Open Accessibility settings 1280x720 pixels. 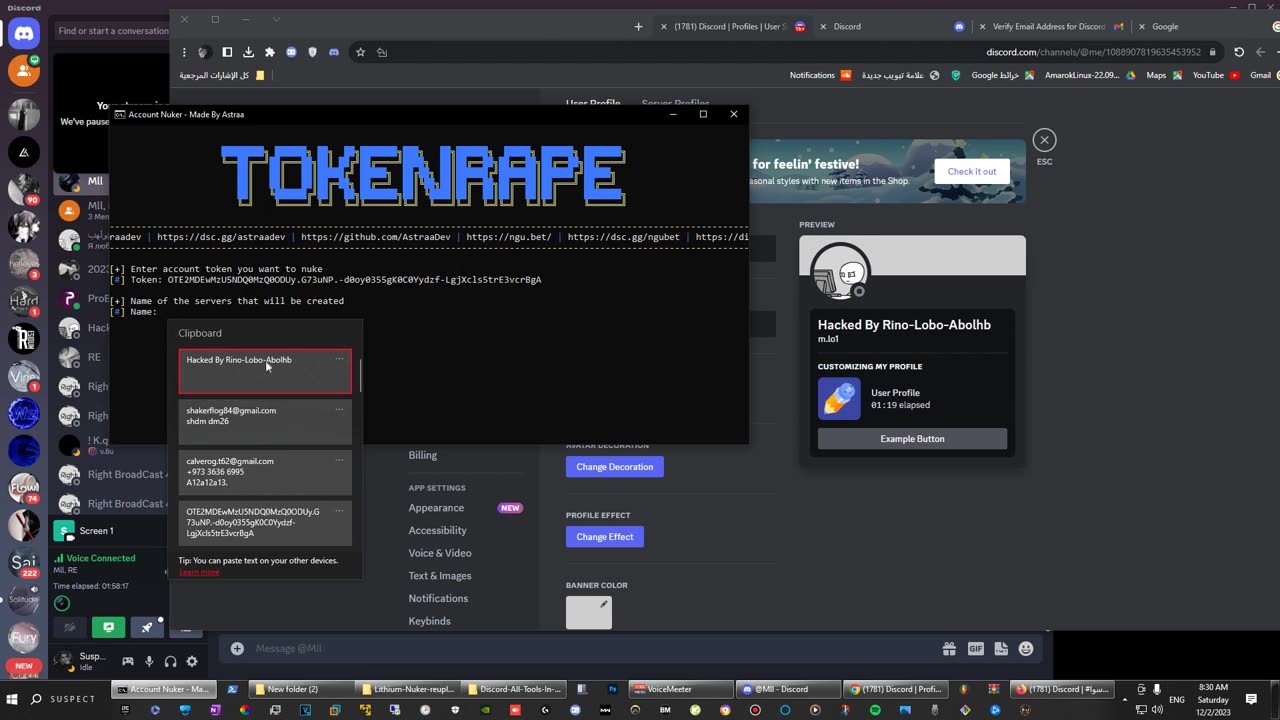coord(437,530)
